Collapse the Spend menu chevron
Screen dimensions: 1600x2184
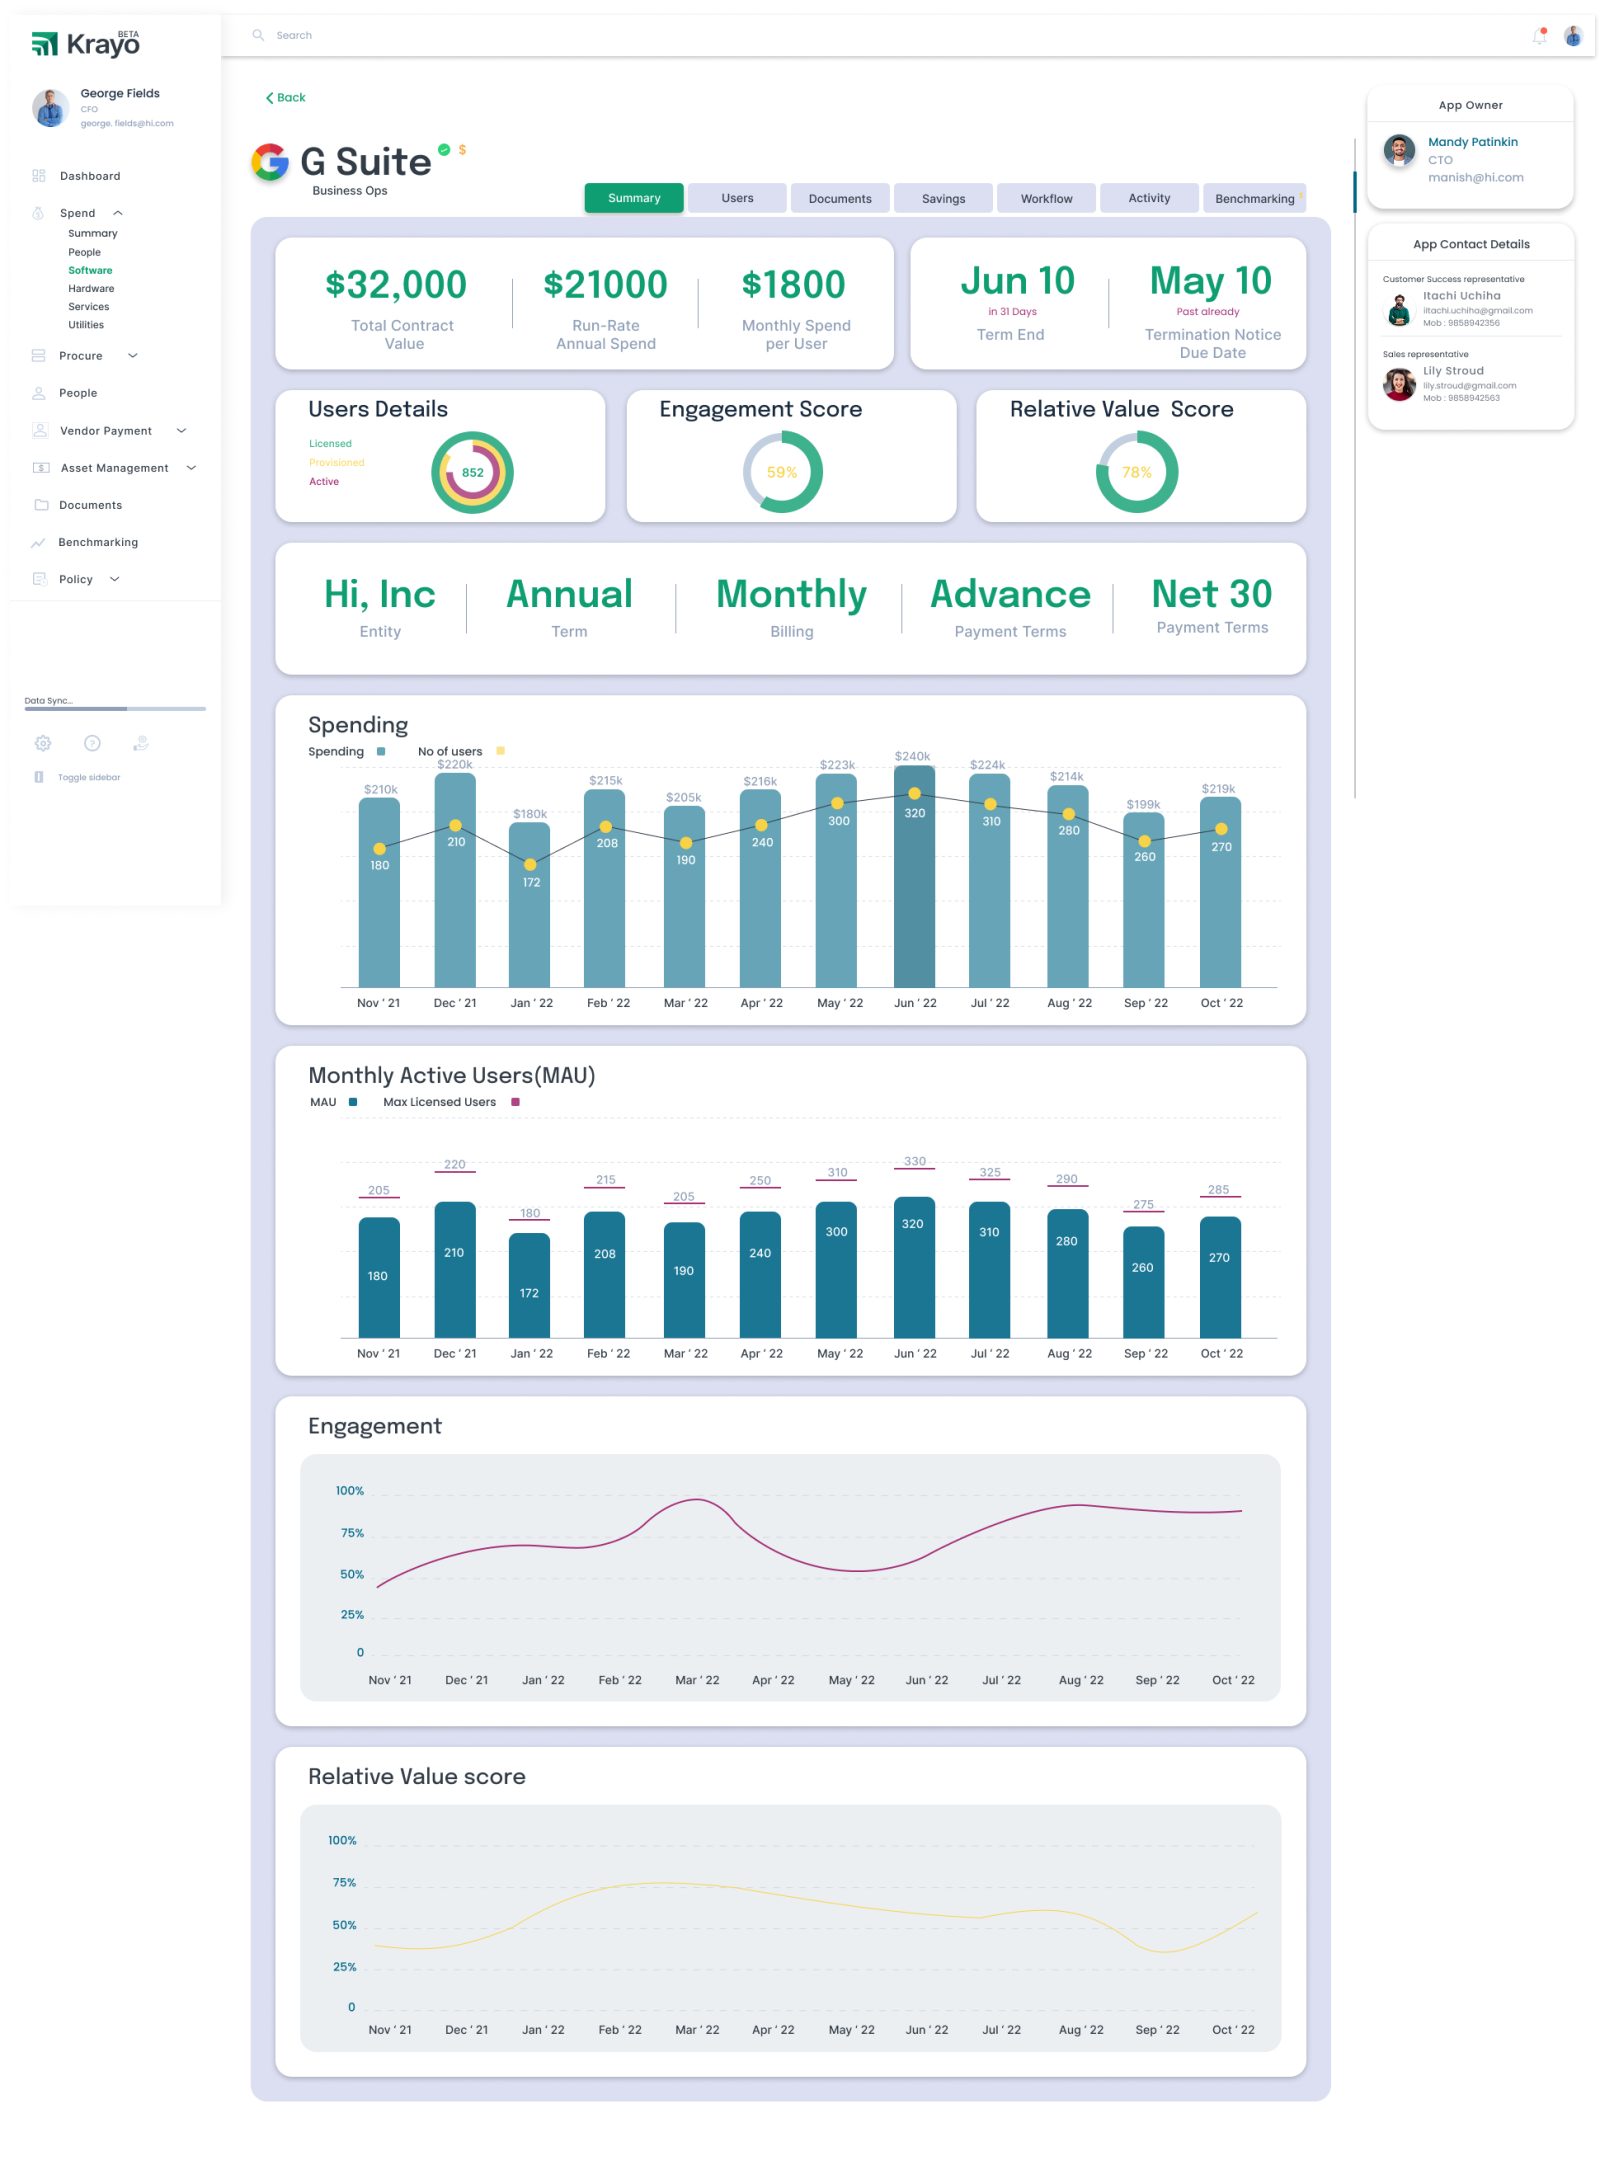tap(118, 213)
